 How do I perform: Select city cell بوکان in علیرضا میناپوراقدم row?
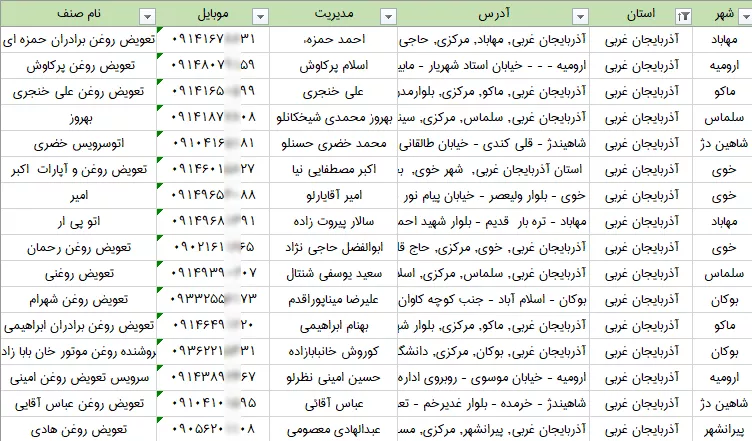click(723, 299)
